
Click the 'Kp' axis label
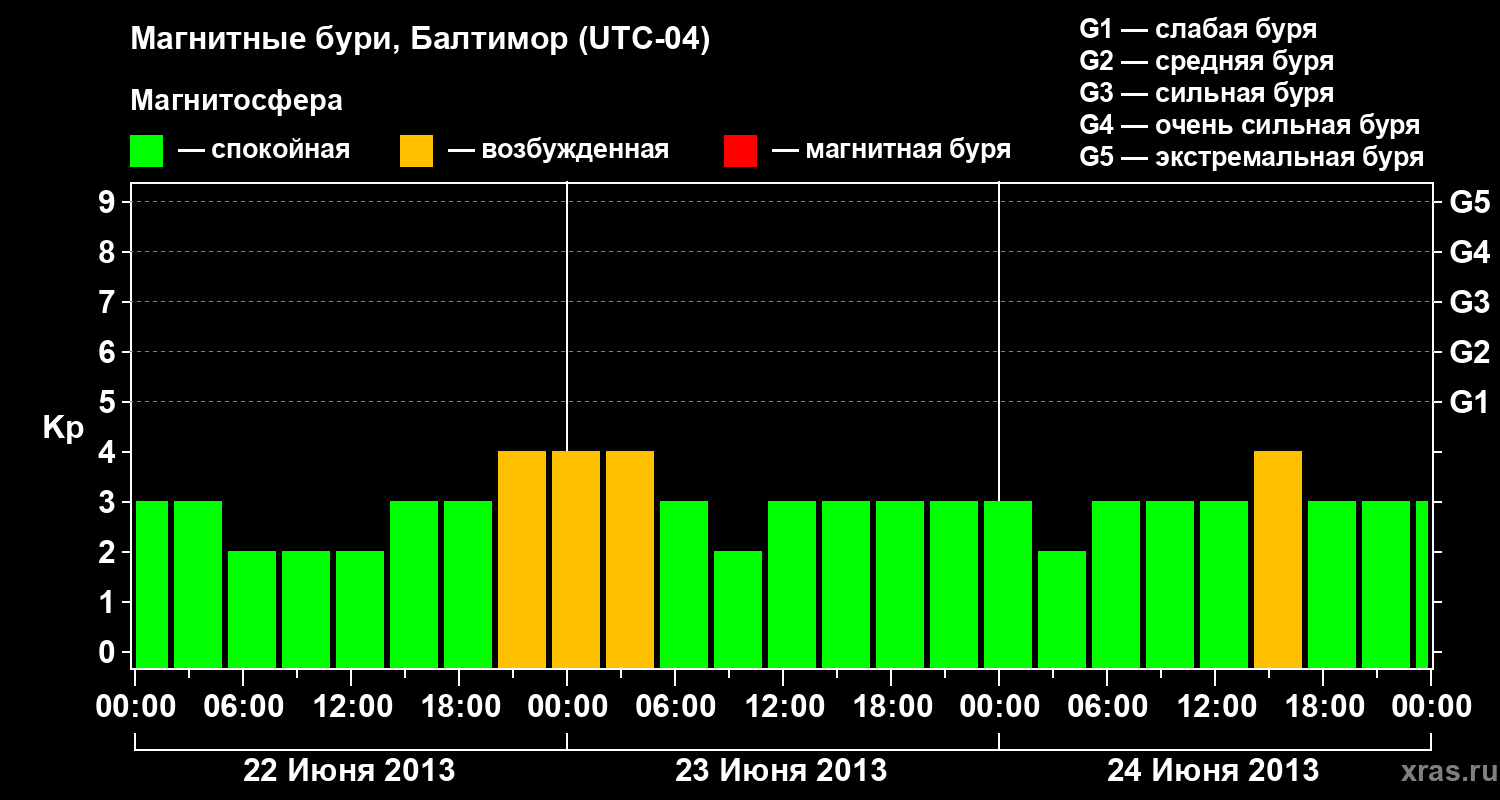[x=63, y=429]
